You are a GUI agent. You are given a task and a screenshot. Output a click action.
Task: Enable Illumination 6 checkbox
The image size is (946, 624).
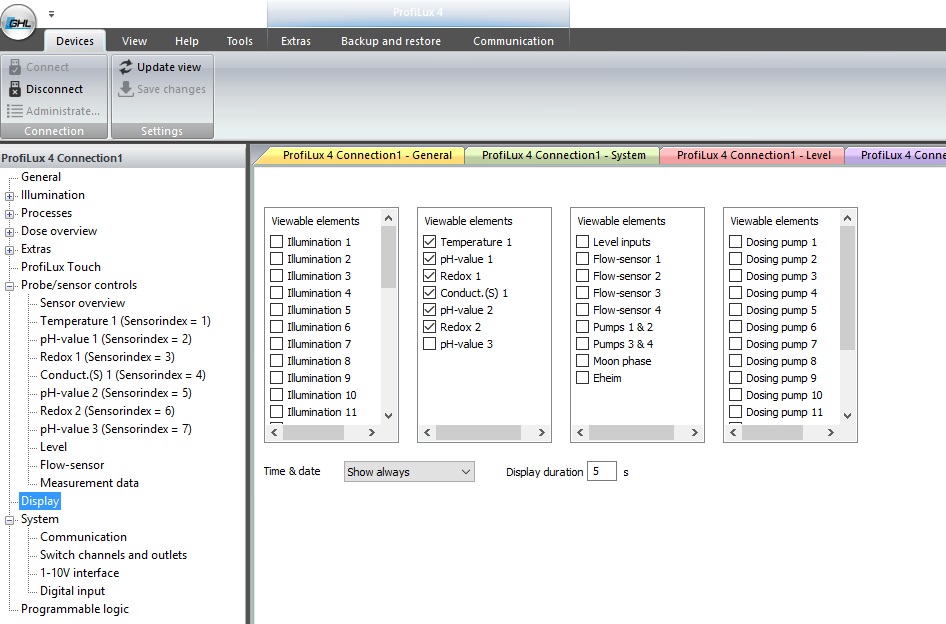pyautogui.click(x=276, y=326)
